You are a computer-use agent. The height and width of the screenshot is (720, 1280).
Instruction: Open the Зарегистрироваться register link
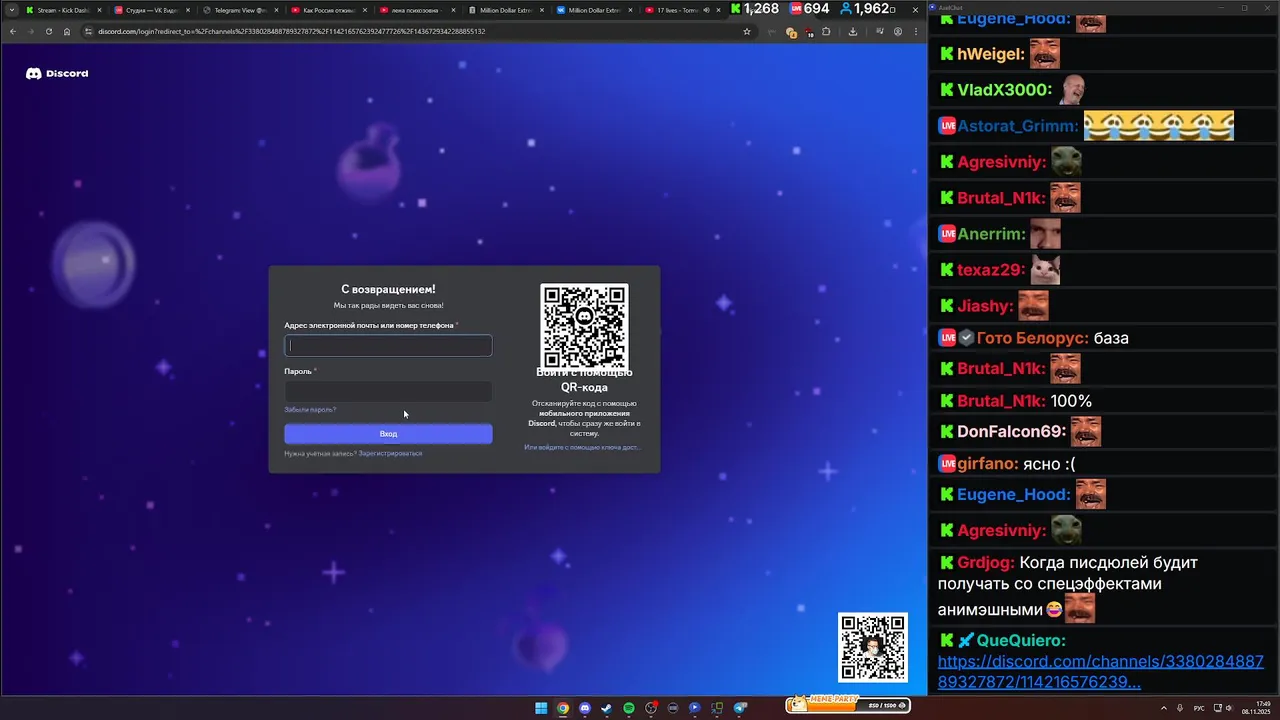(x=390, y=454)
